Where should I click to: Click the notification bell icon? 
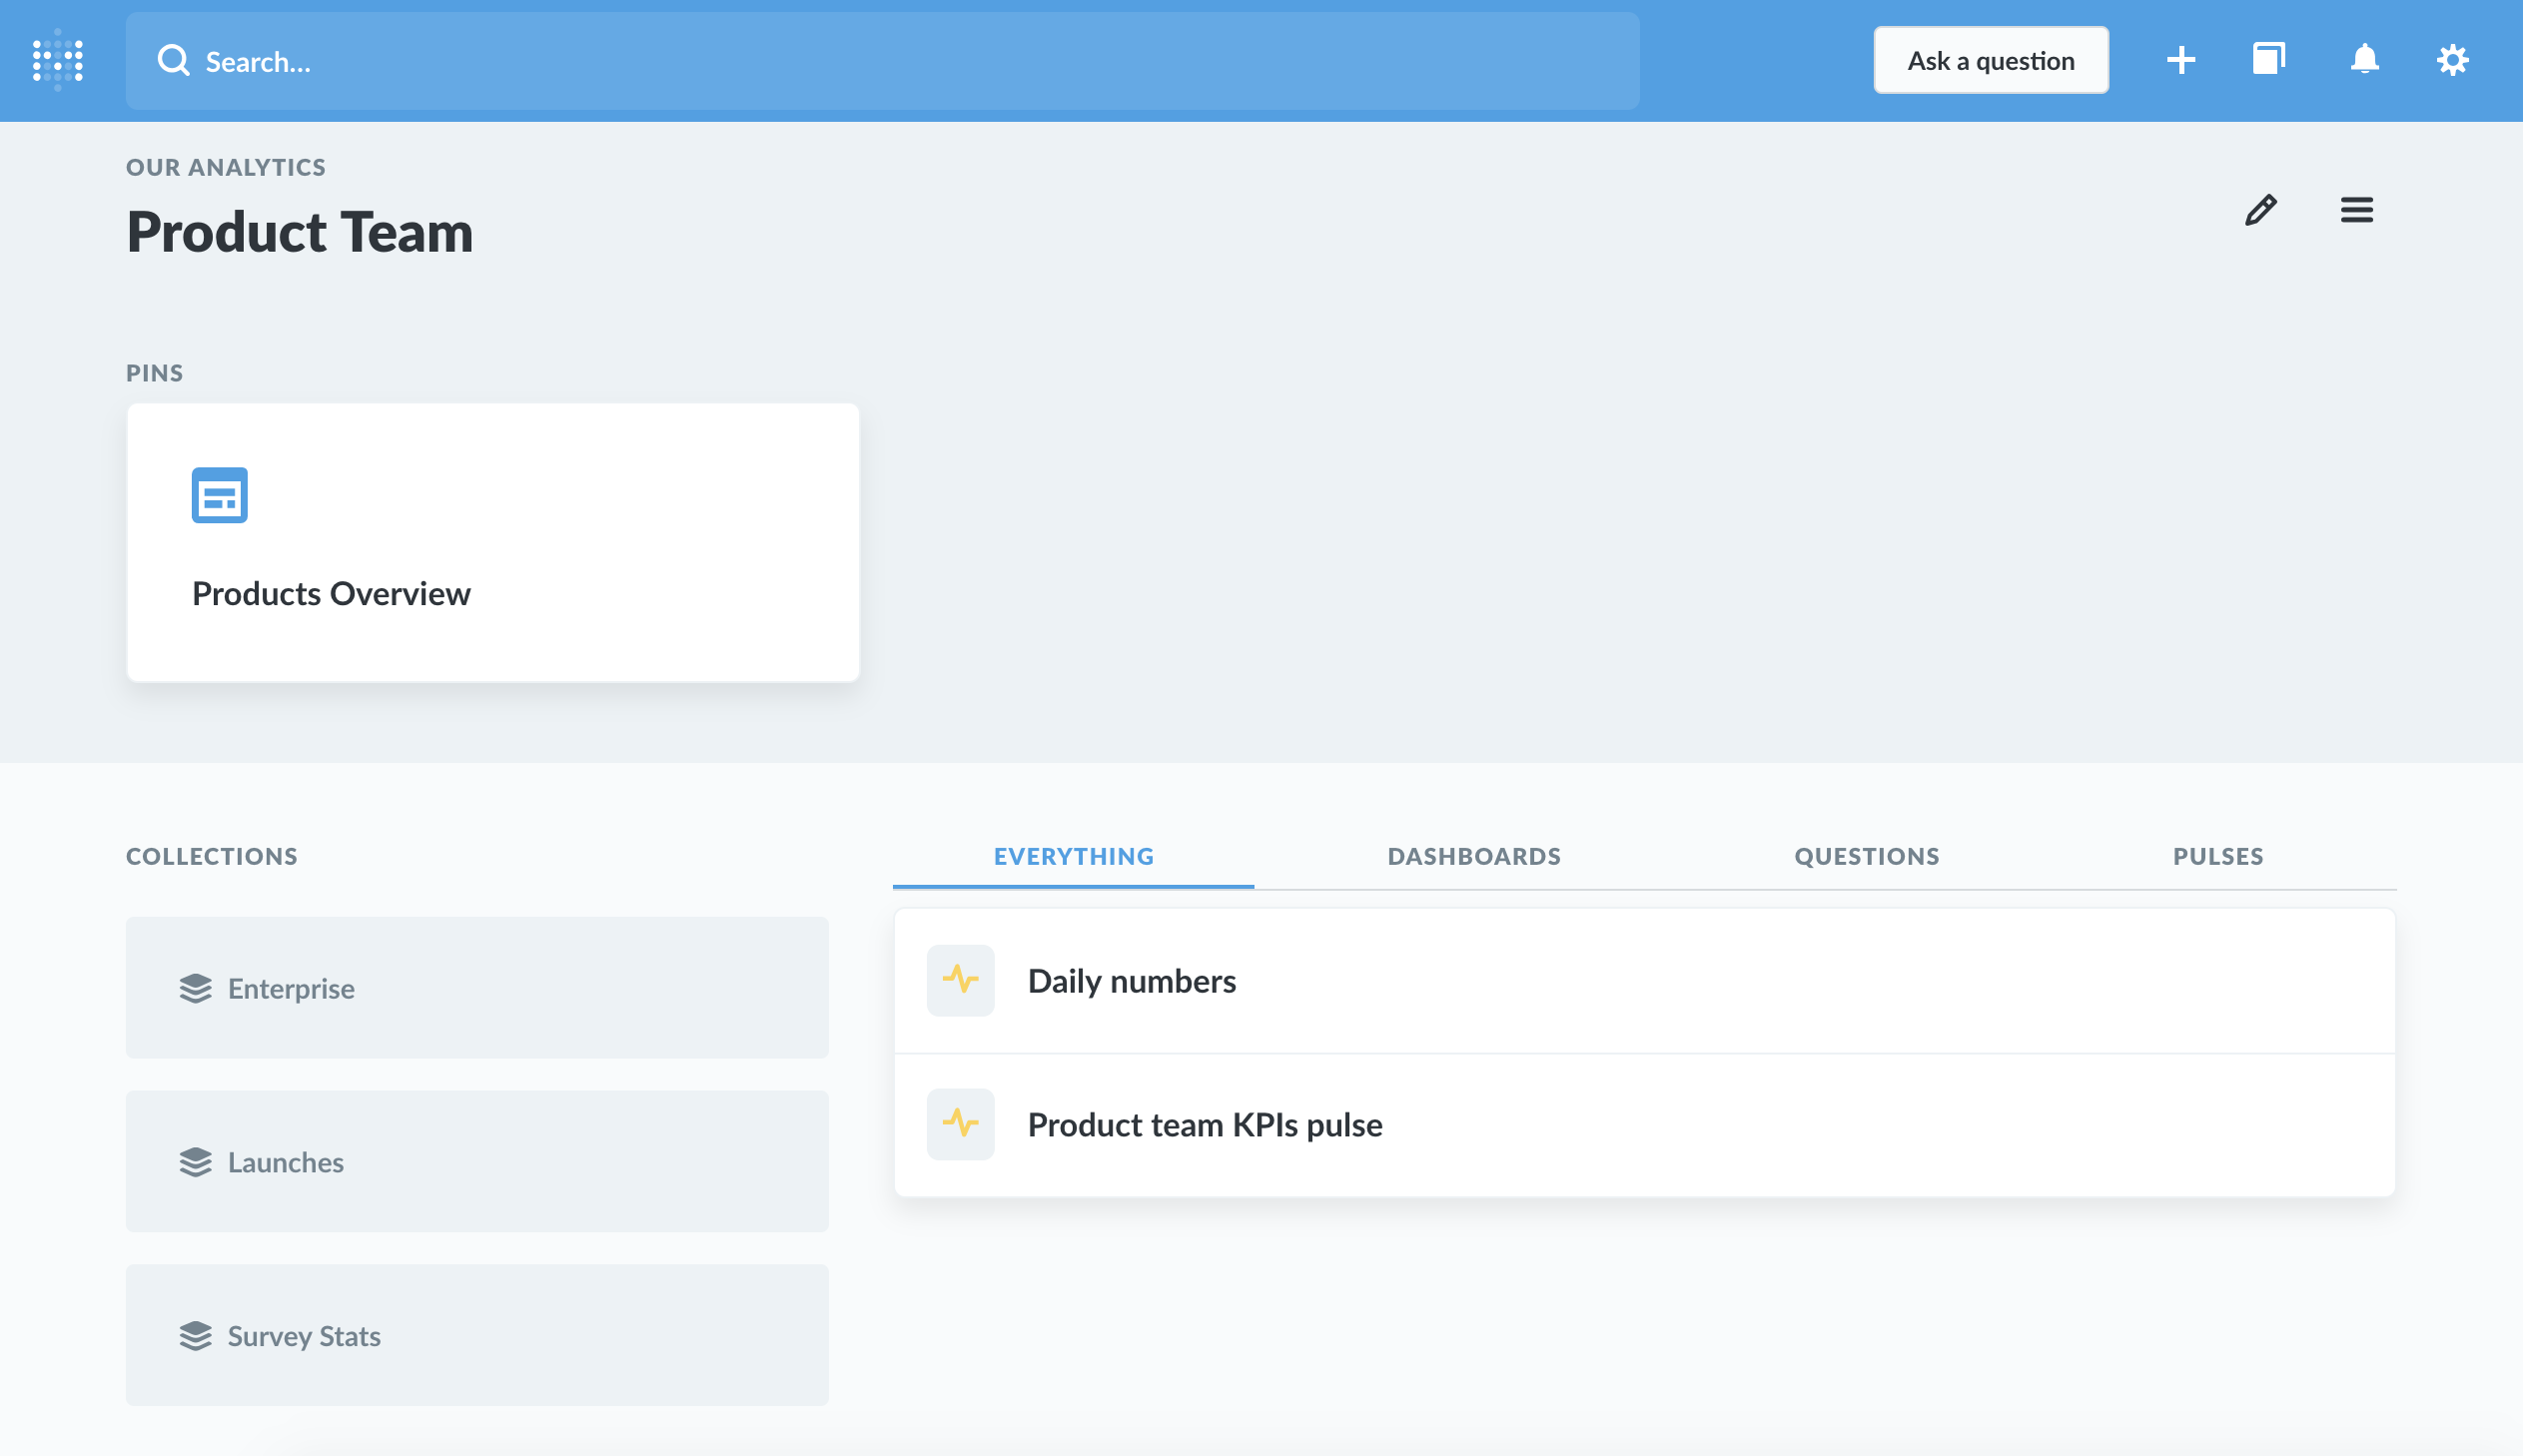[2367, 61]
